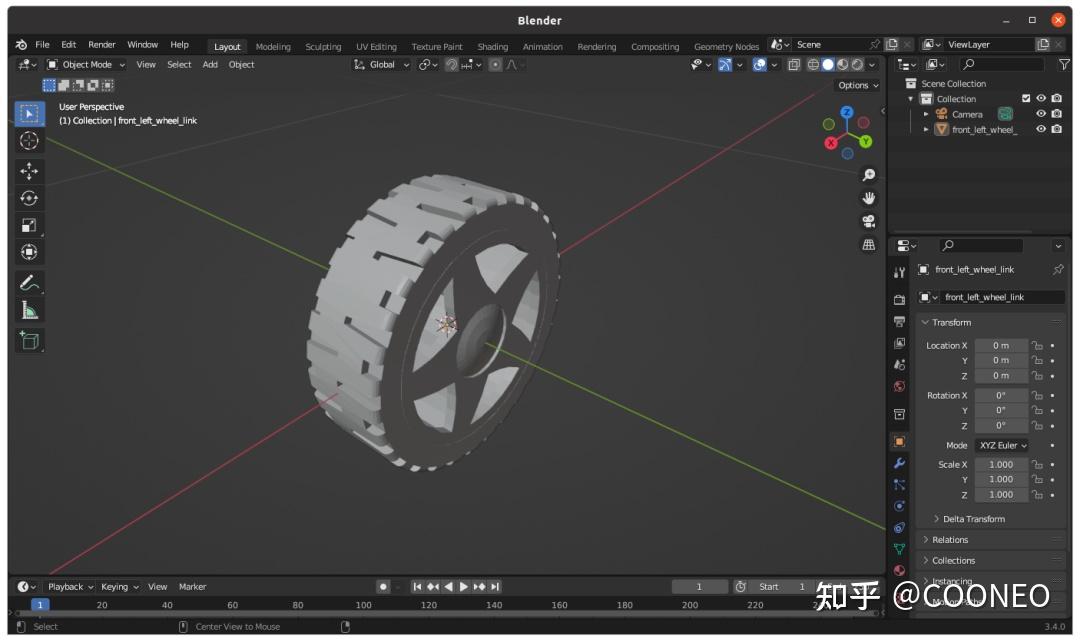Select wireframe viewport shading mode
The height and width of the screenshot is (642, 1080).
click(813, 64)
